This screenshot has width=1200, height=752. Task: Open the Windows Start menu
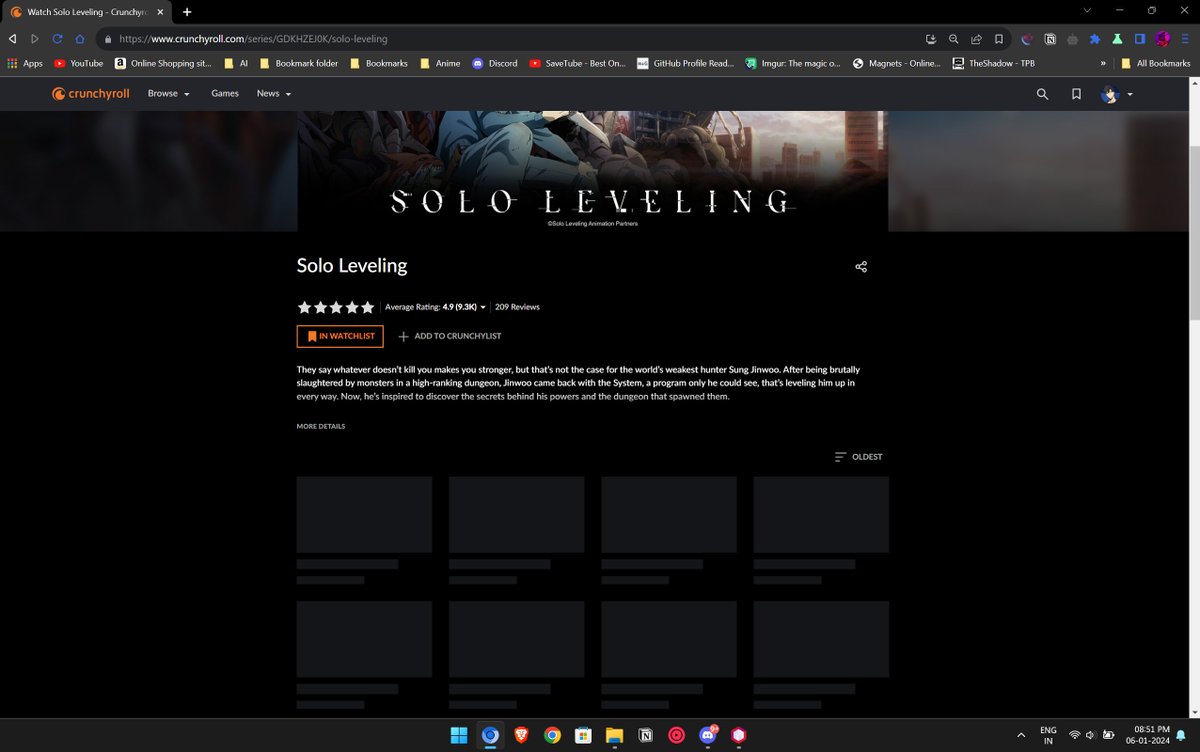(458, 735)
